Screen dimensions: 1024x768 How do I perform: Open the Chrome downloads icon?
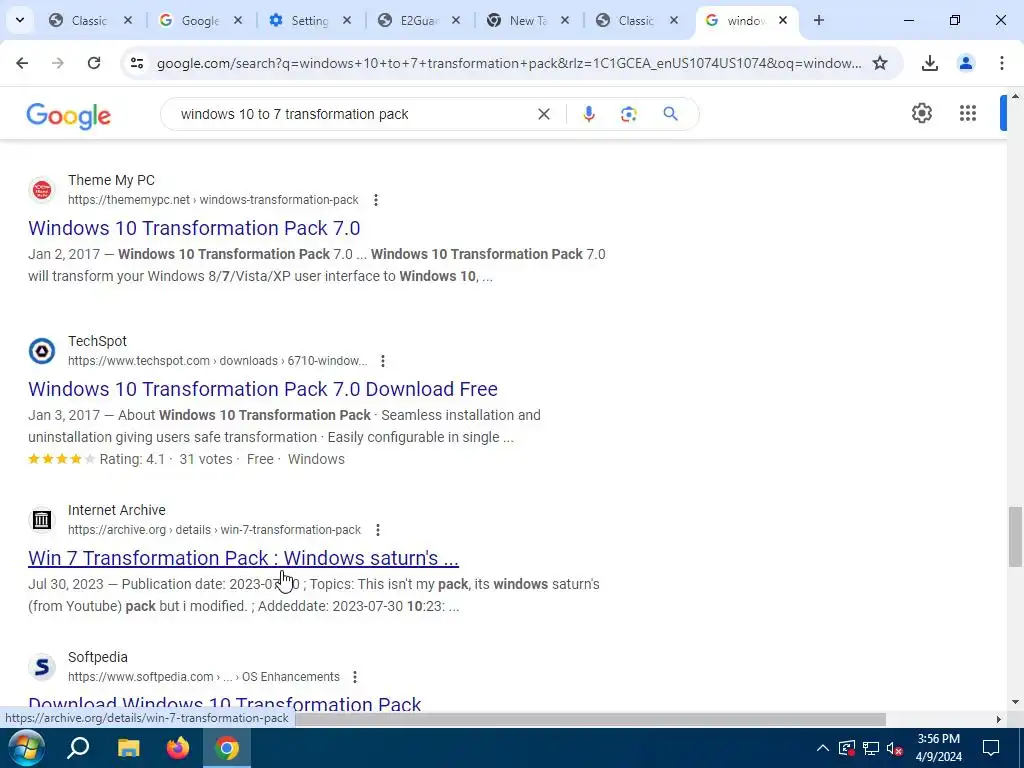click(x=929, y=63)
